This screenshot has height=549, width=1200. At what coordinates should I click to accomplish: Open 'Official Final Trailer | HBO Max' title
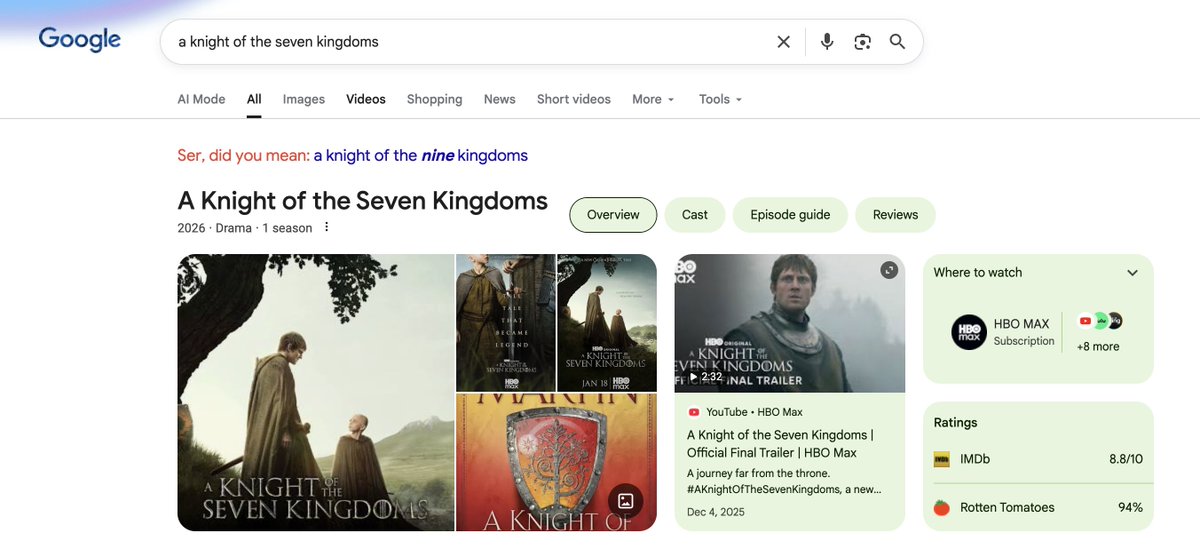pyautogui.click(x=780, y=444)
